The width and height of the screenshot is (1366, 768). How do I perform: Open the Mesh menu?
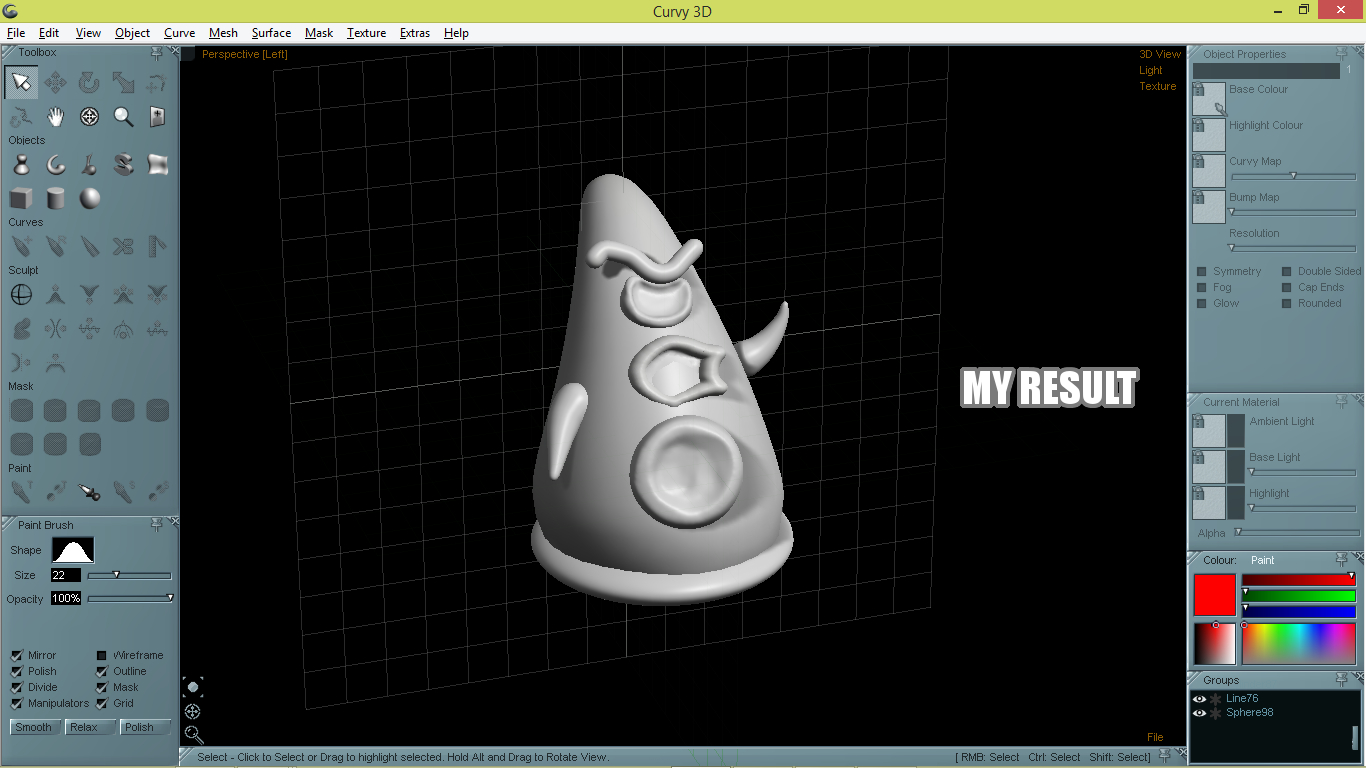click(223, 33)
